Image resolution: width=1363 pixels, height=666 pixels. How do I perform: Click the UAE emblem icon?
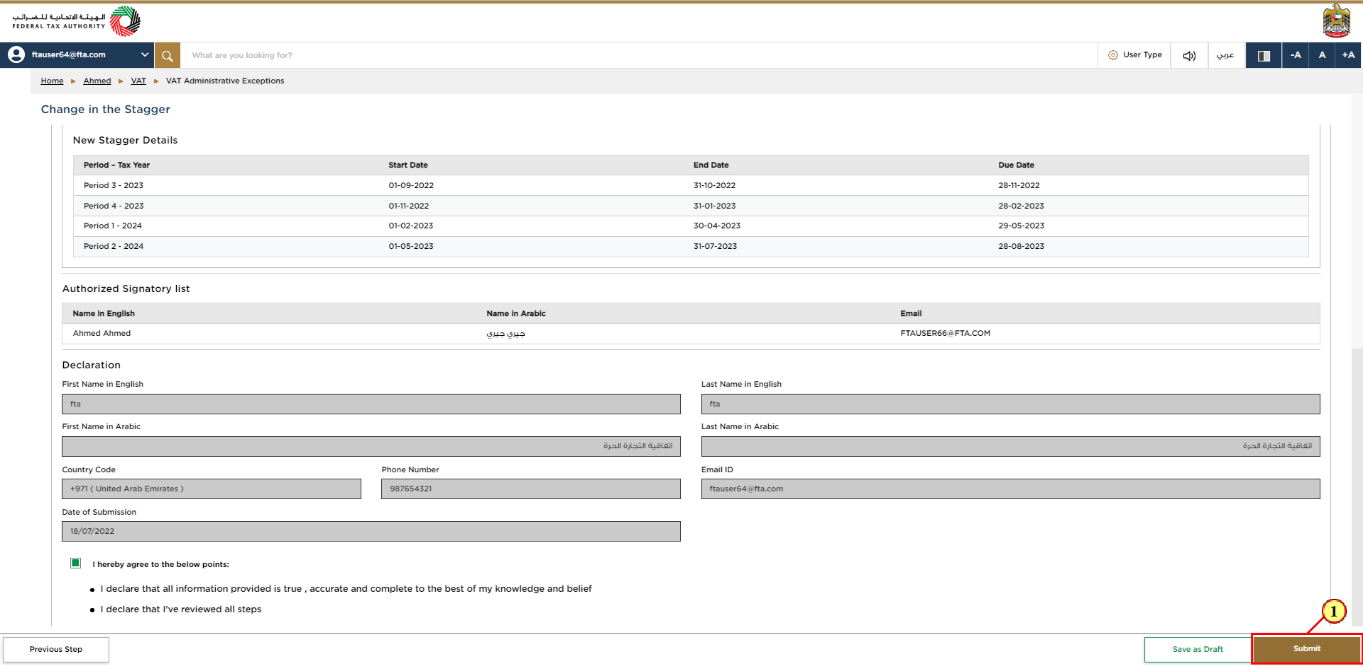[1336, 21]
